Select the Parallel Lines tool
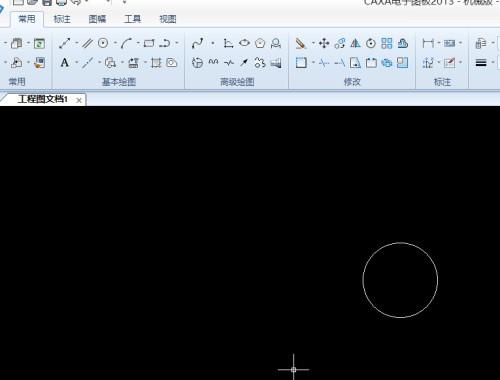 (87, 43)
